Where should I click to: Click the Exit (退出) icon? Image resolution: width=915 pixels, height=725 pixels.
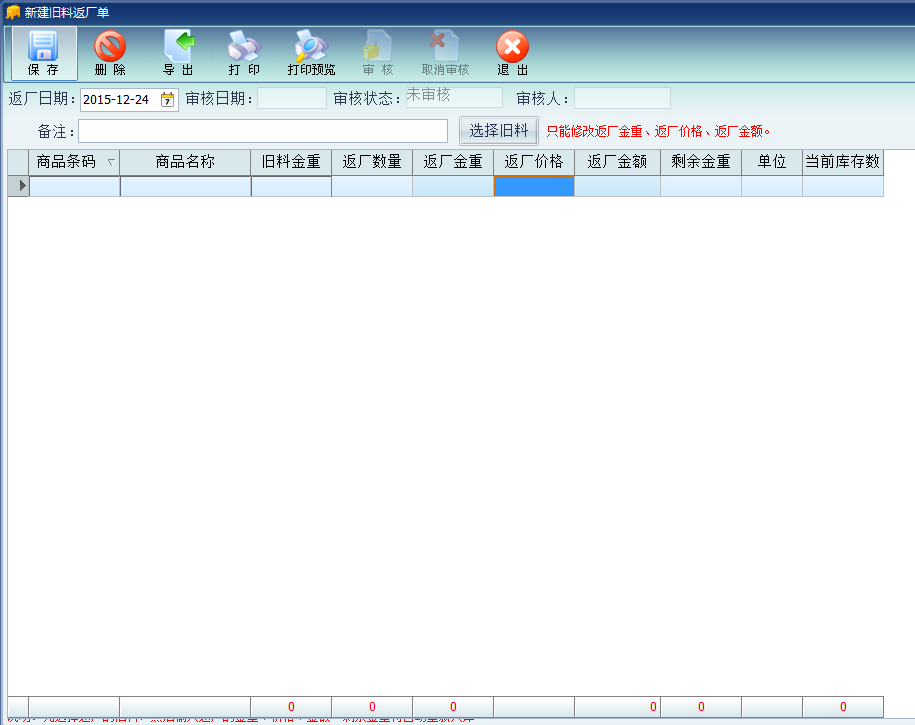(512, 53)
